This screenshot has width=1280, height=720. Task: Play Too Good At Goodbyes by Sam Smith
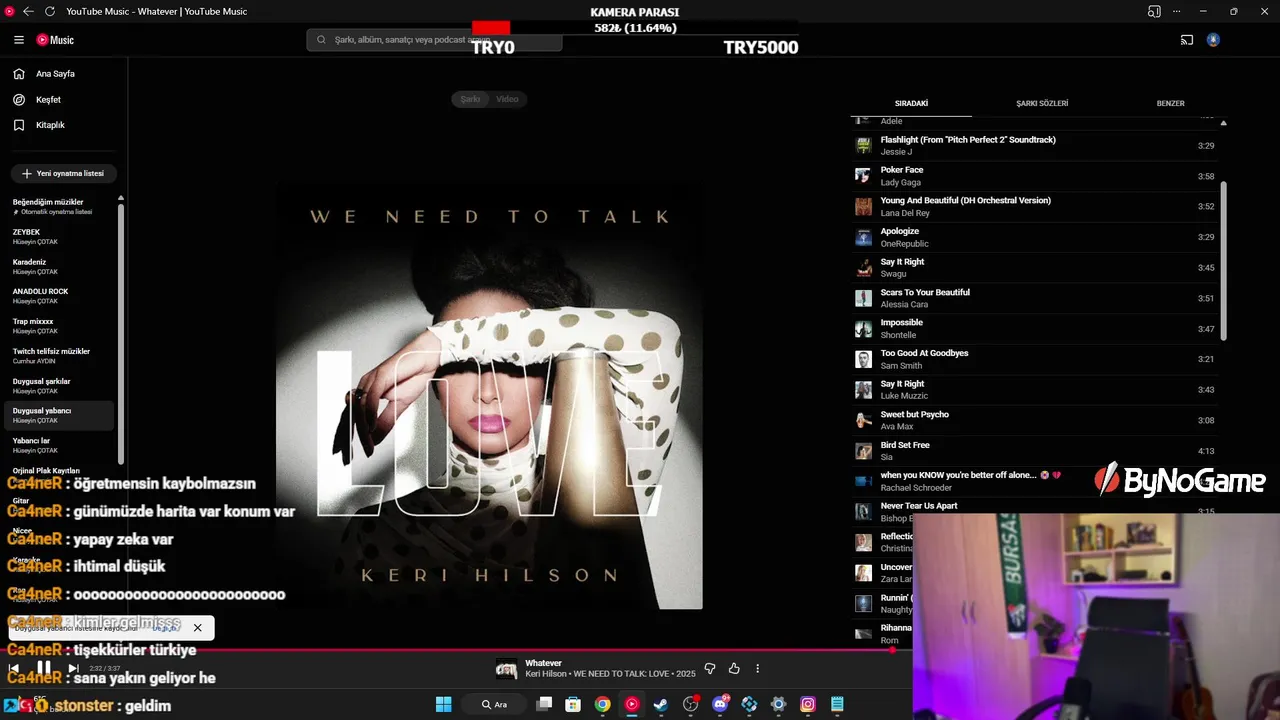[1036, 359]
